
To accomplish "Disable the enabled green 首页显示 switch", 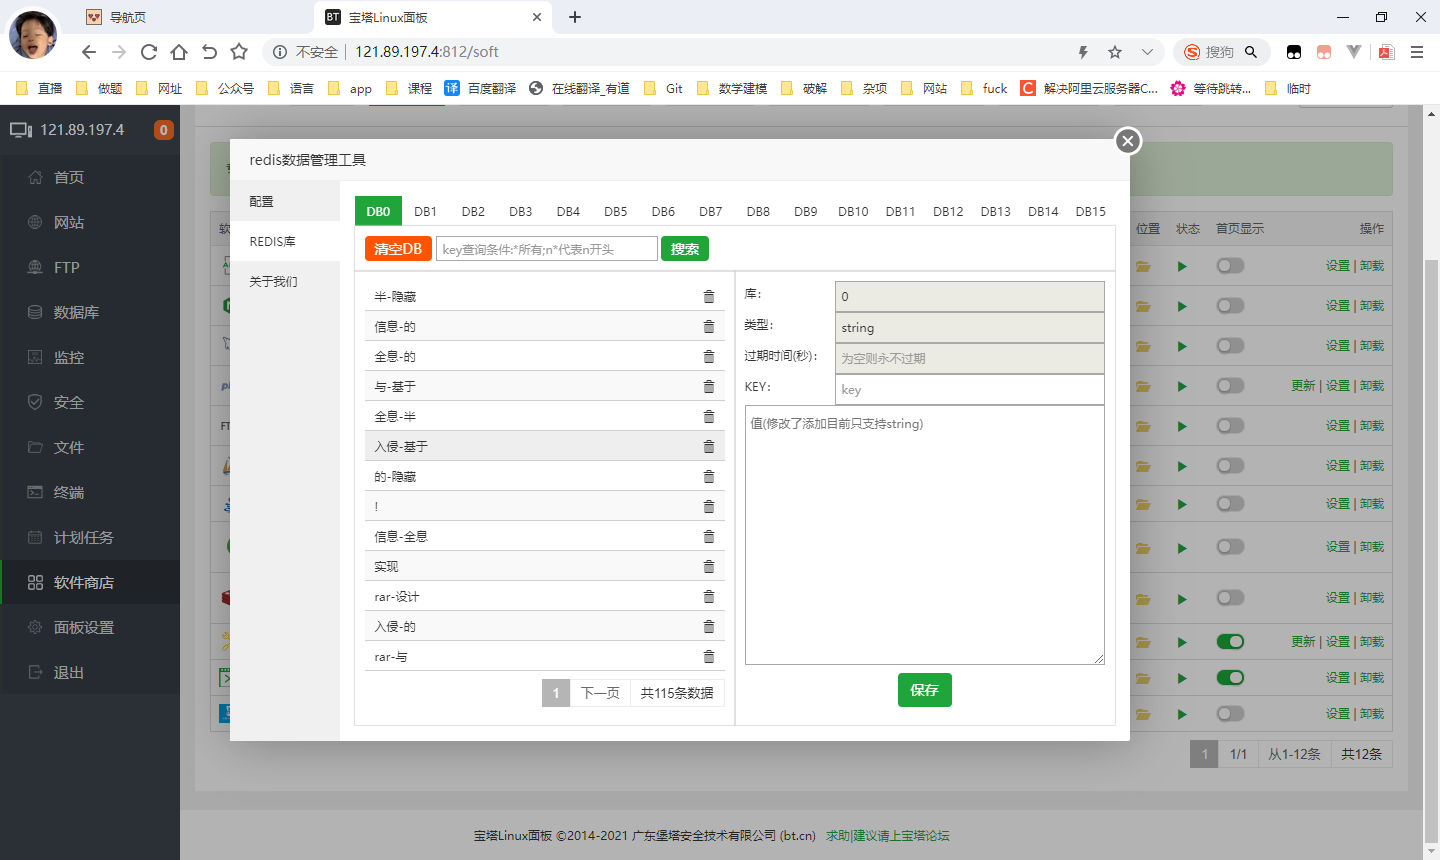I will click(1230, 642).
